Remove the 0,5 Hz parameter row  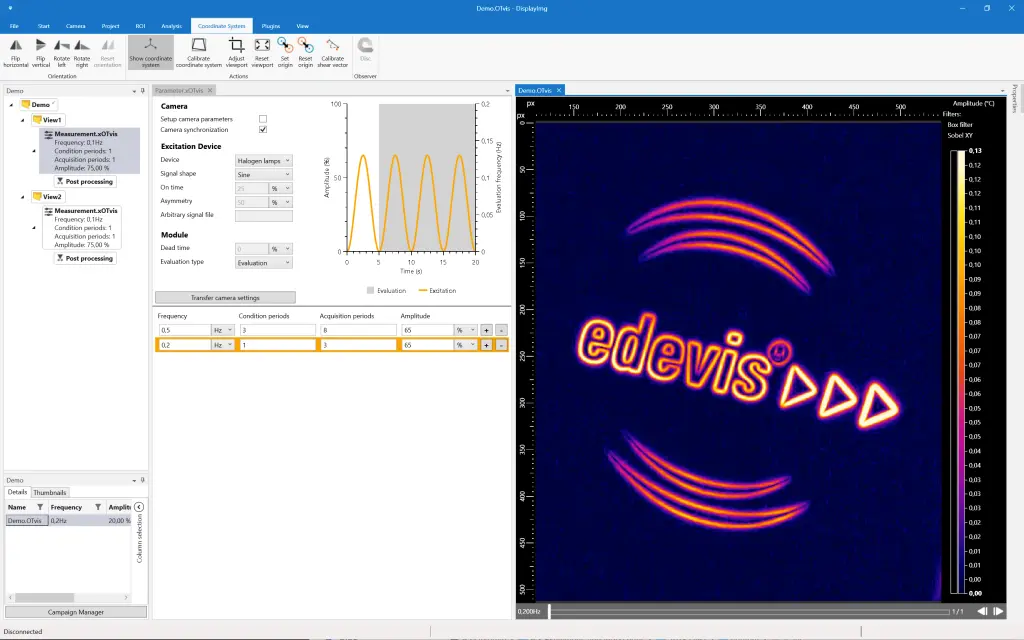(501, 330)
